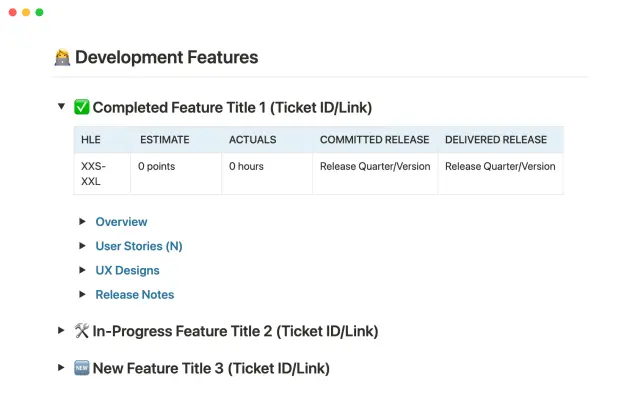Expand New Feature Title 3 toggle arrow
Screen dimensions: 640x400
(61, 367)
